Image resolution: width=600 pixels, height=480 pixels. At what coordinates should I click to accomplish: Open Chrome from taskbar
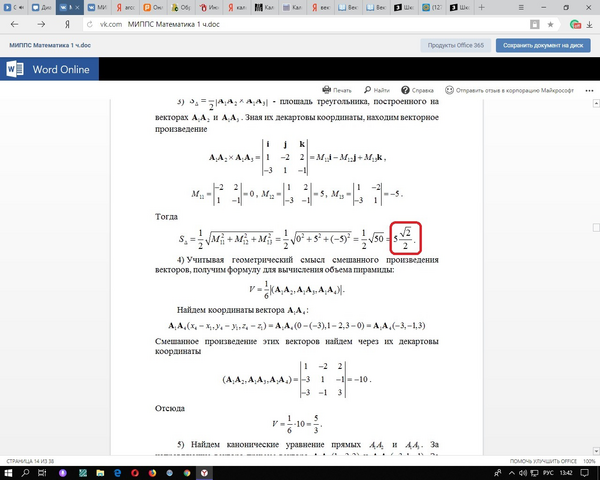pyautogui.click(x=187, y=473)
